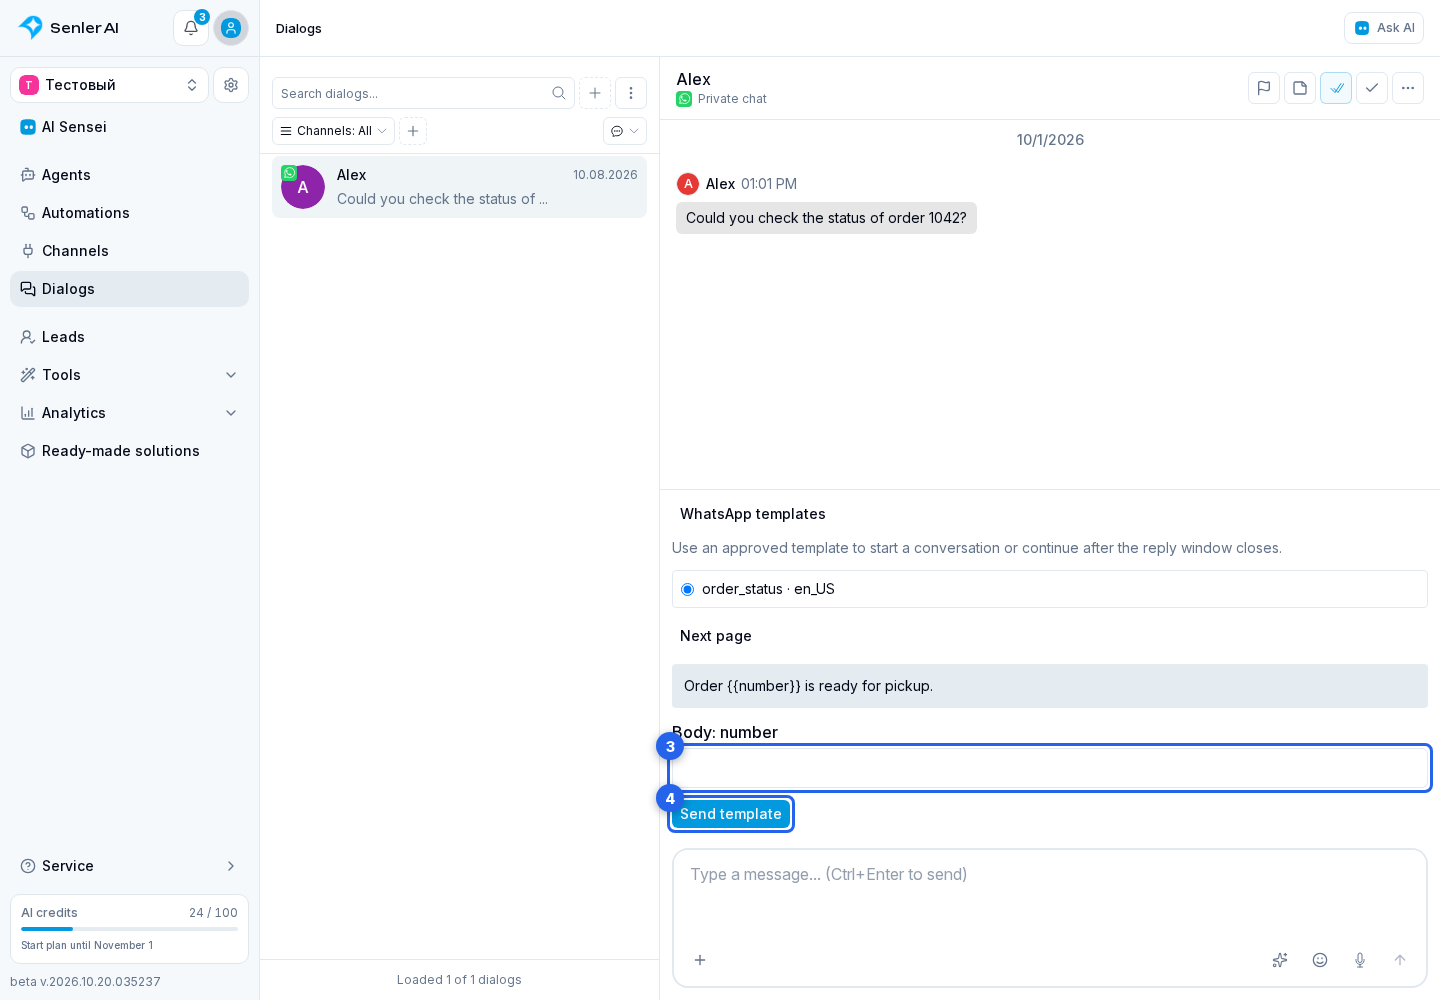The width and height of the screenshot is (1440, 1000).
Task: Open workspace settings gear
Action: click(x=231, y=85)
